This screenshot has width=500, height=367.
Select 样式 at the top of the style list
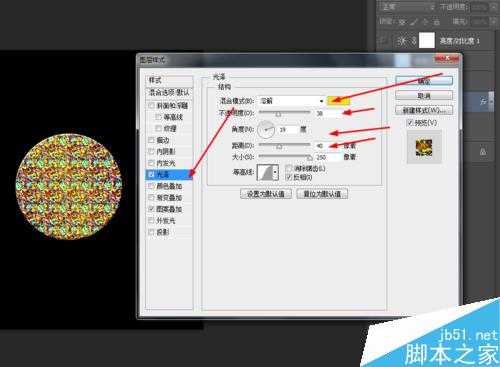click(x=169, y=80)
